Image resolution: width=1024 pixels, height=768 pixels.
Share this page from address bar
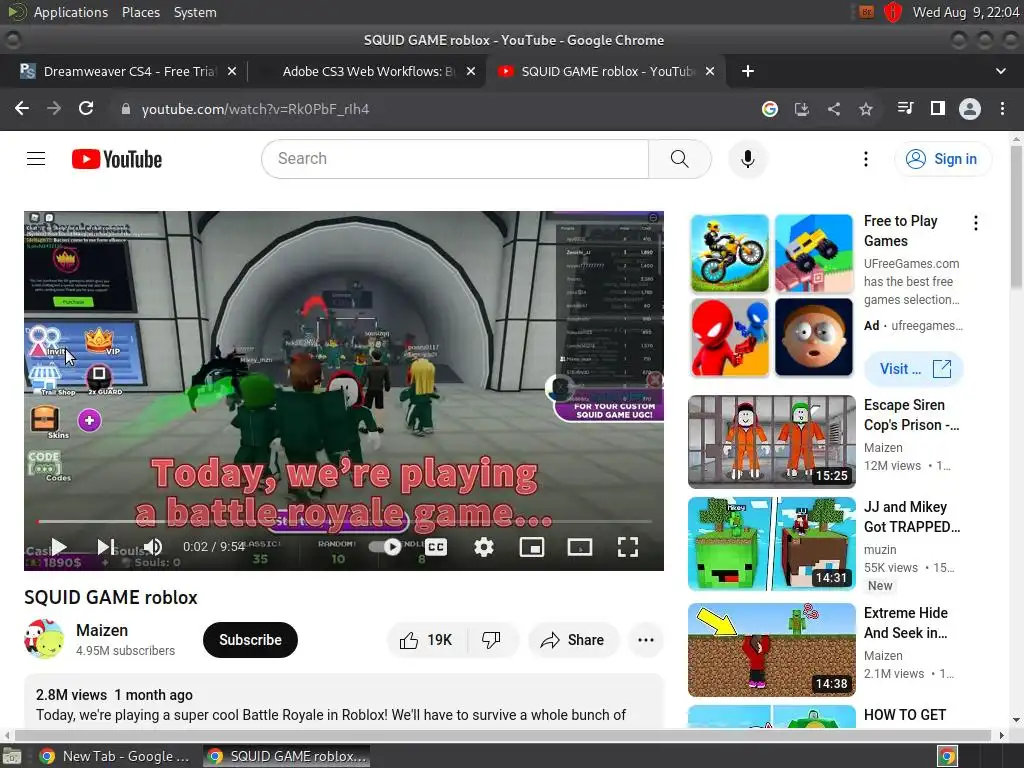(x=834, y=108)
